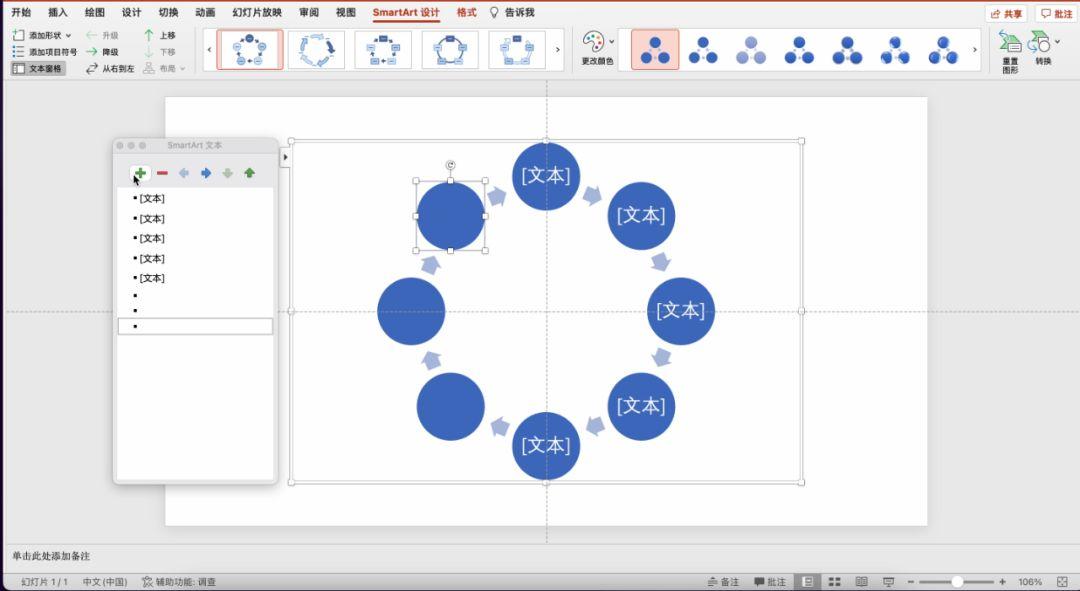Click the first [文本] bullet in text pane

[x=152, y=198]
